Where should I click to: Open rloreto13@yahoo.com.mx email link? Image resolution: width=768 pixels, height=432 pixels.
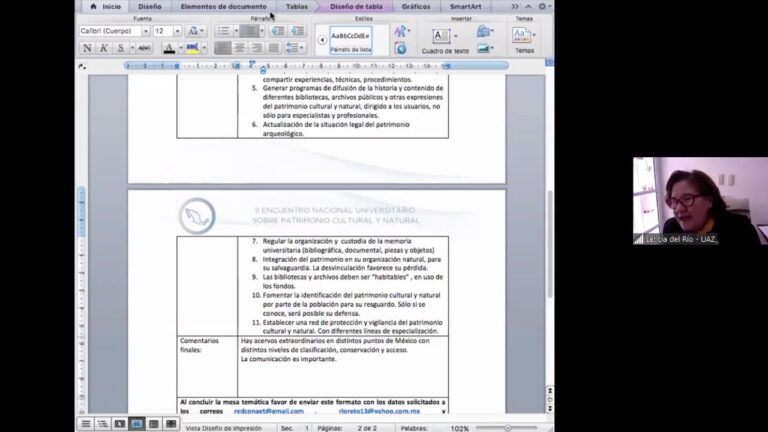point(379,411)
